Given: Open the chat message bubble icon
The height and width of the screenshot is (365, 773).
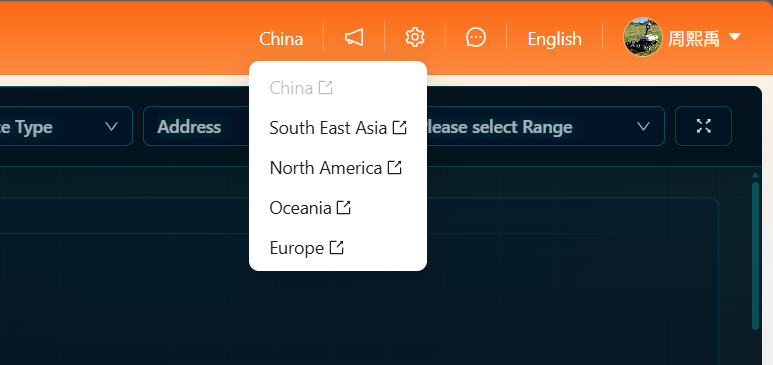Looking at the screenshot, I should [x=476, y=37].
